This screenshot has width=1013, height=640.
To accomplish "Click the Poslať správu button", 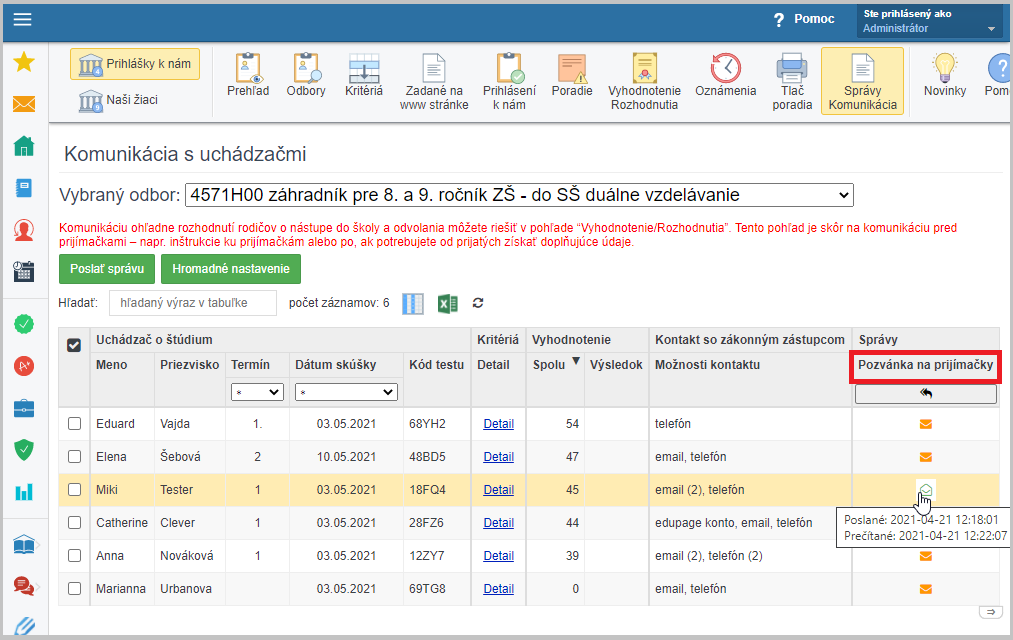I will point(107,269).
